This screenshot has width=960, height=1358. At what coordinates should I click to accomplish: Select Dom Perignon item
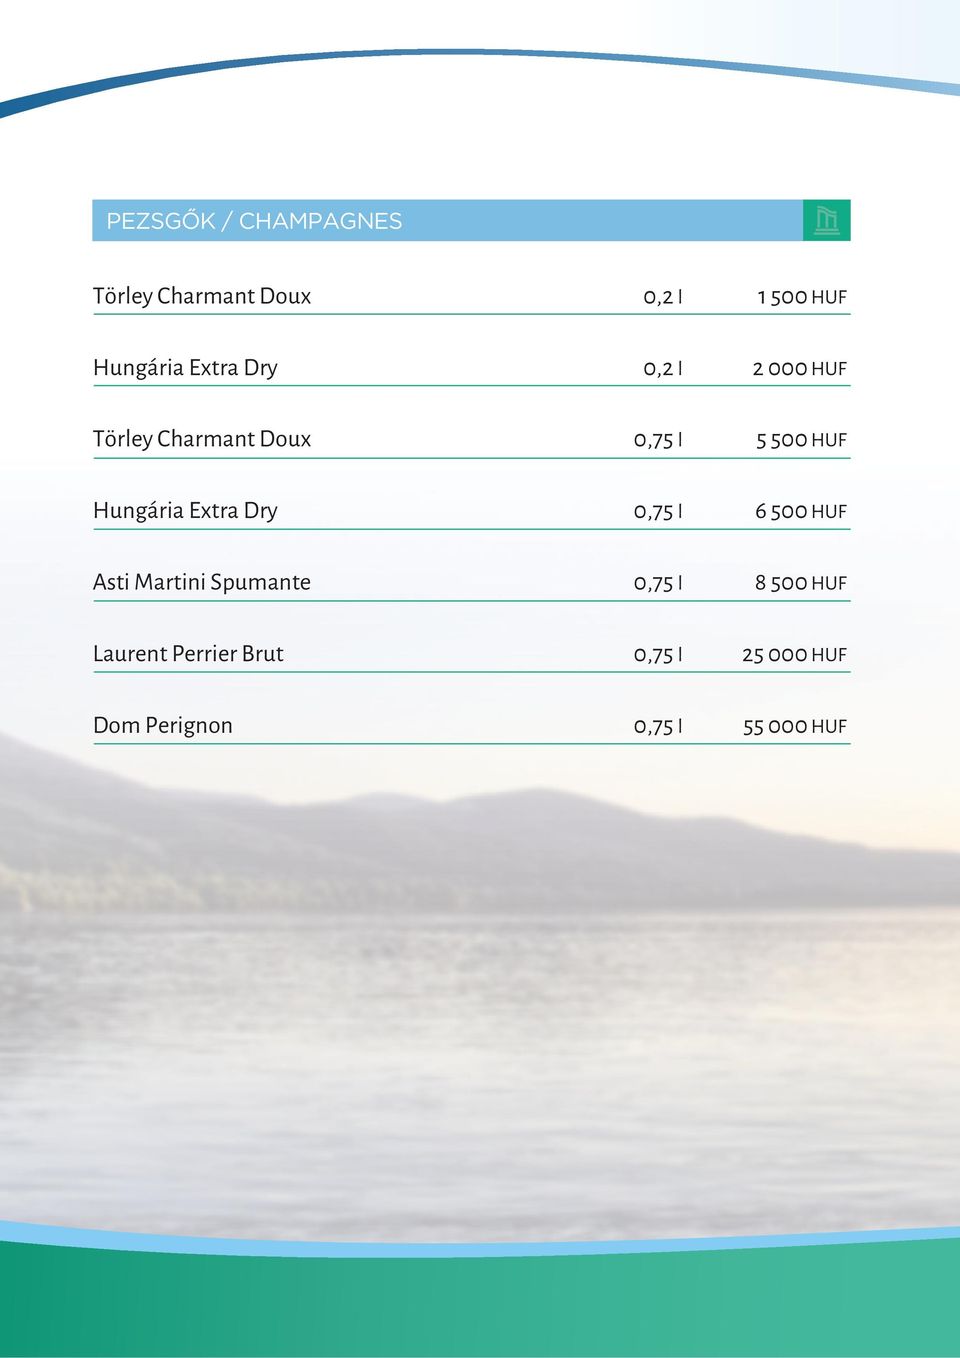point(163,726)
